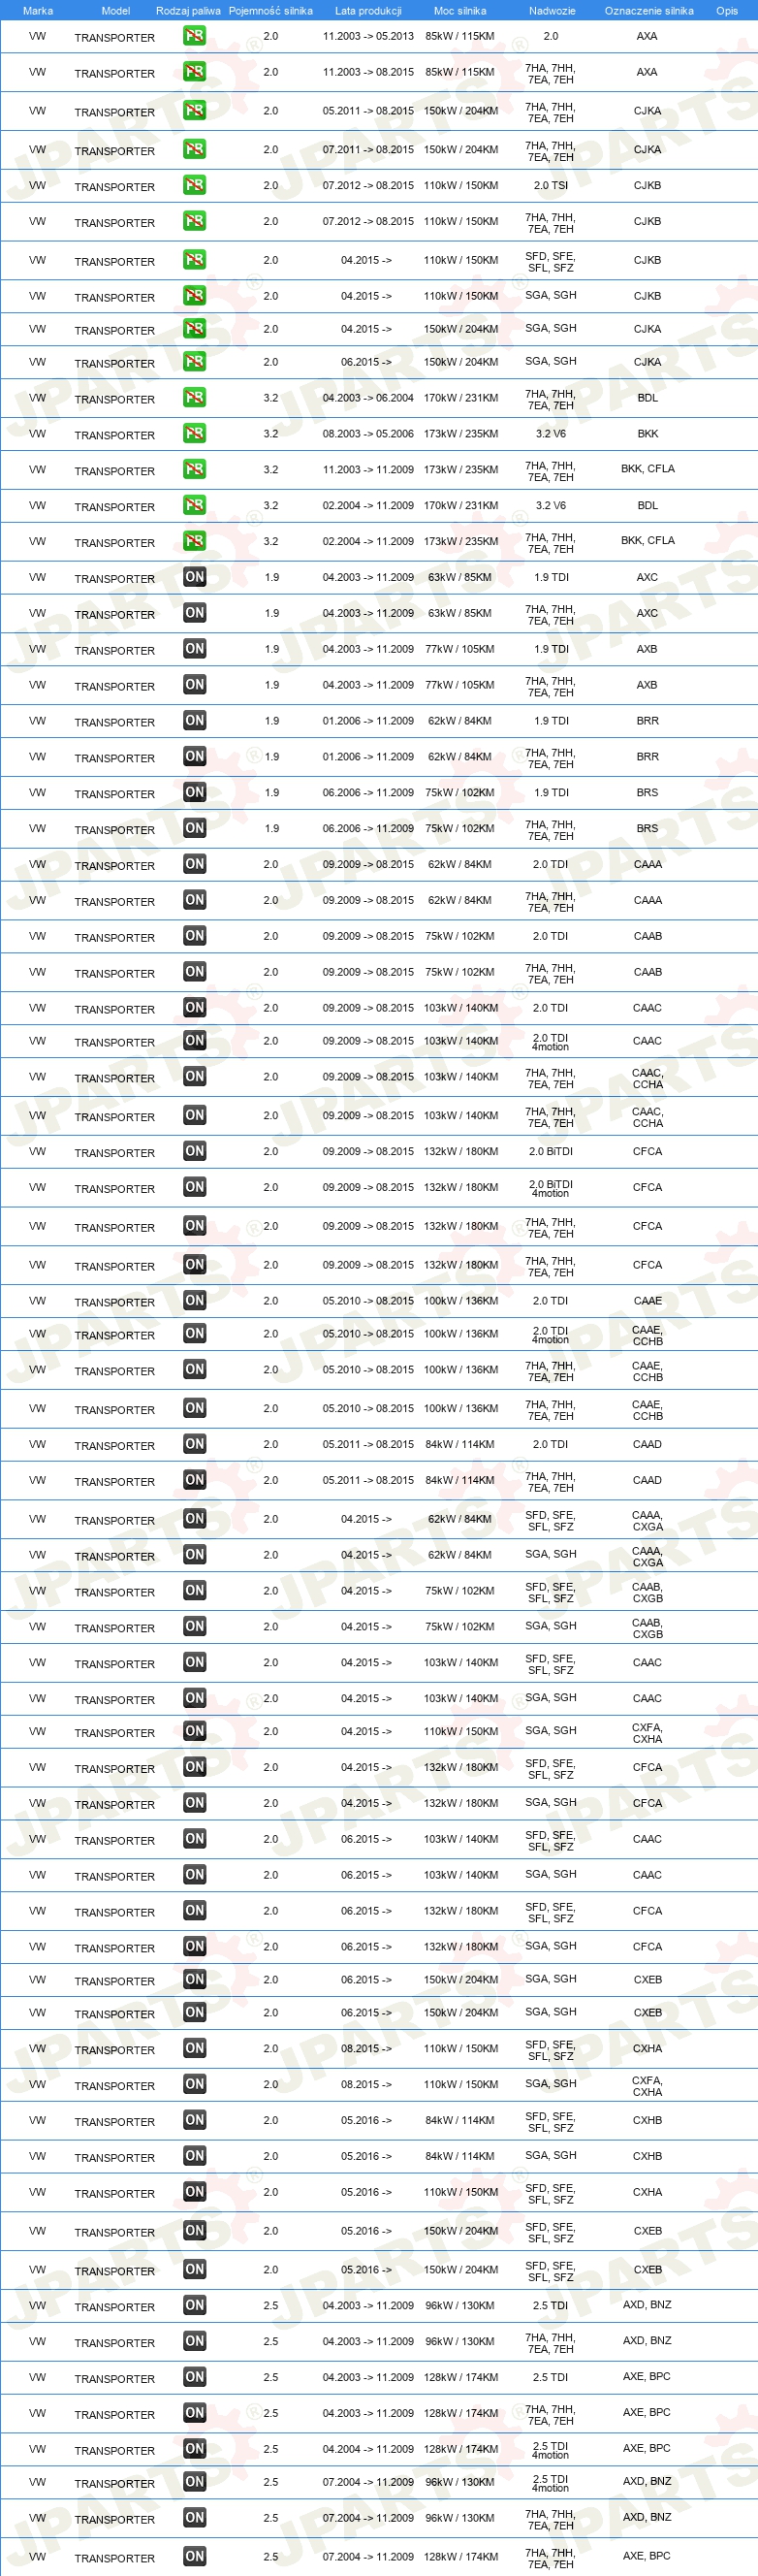Click the petrol icon in the 2.0 TSI CJKB row

194,185
